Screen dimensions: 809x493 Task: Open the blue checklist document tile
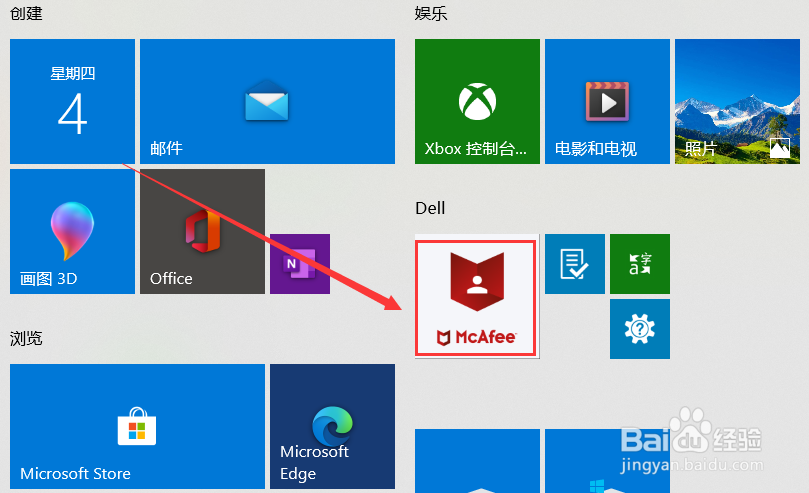pos(575,264)
